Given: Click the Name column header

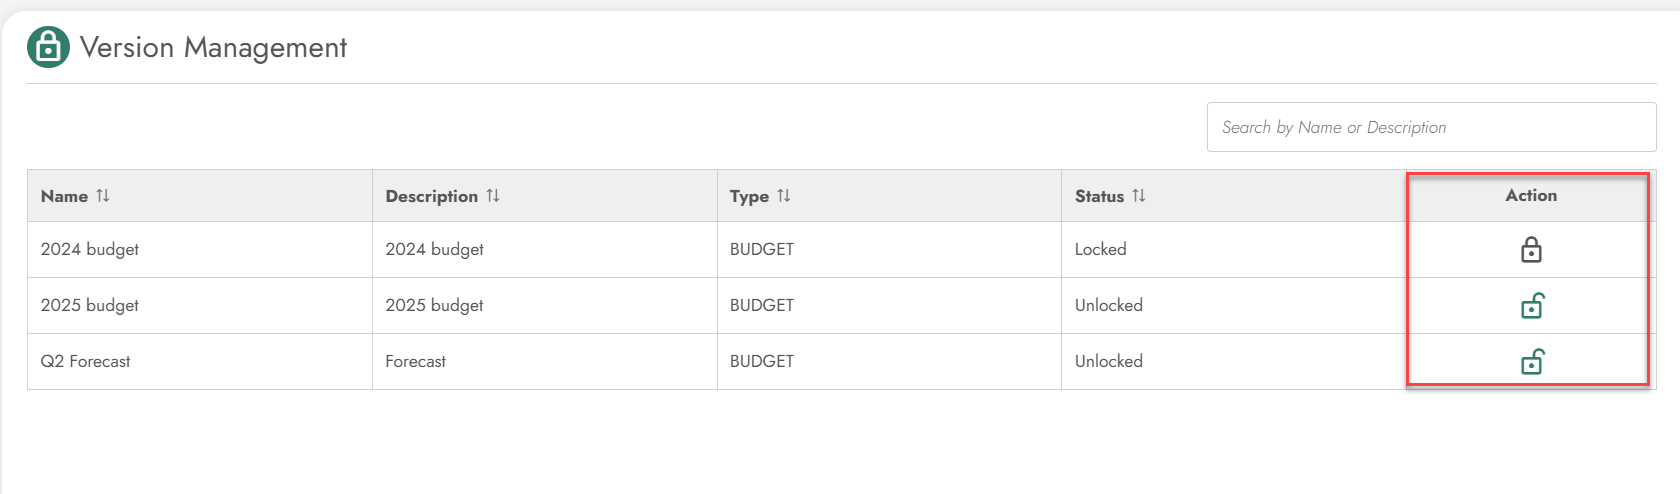Looking at the screenshot, I should (x=64, y=196).
